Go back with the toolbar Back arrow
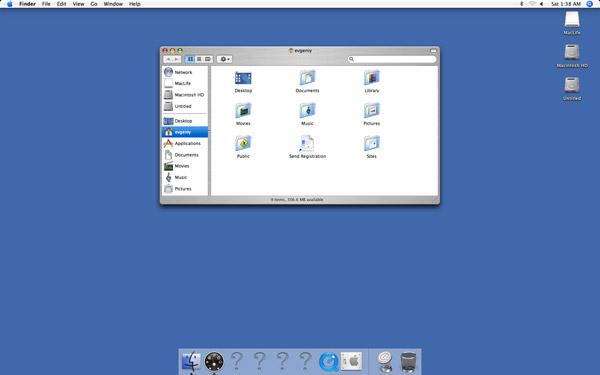The image size is (600, 375). (168, 59)
